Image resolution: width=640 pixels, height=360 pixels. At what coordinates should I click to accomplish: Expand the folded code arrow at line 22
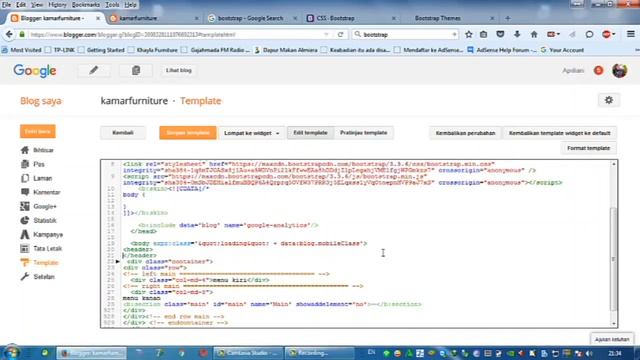point(118,261)
